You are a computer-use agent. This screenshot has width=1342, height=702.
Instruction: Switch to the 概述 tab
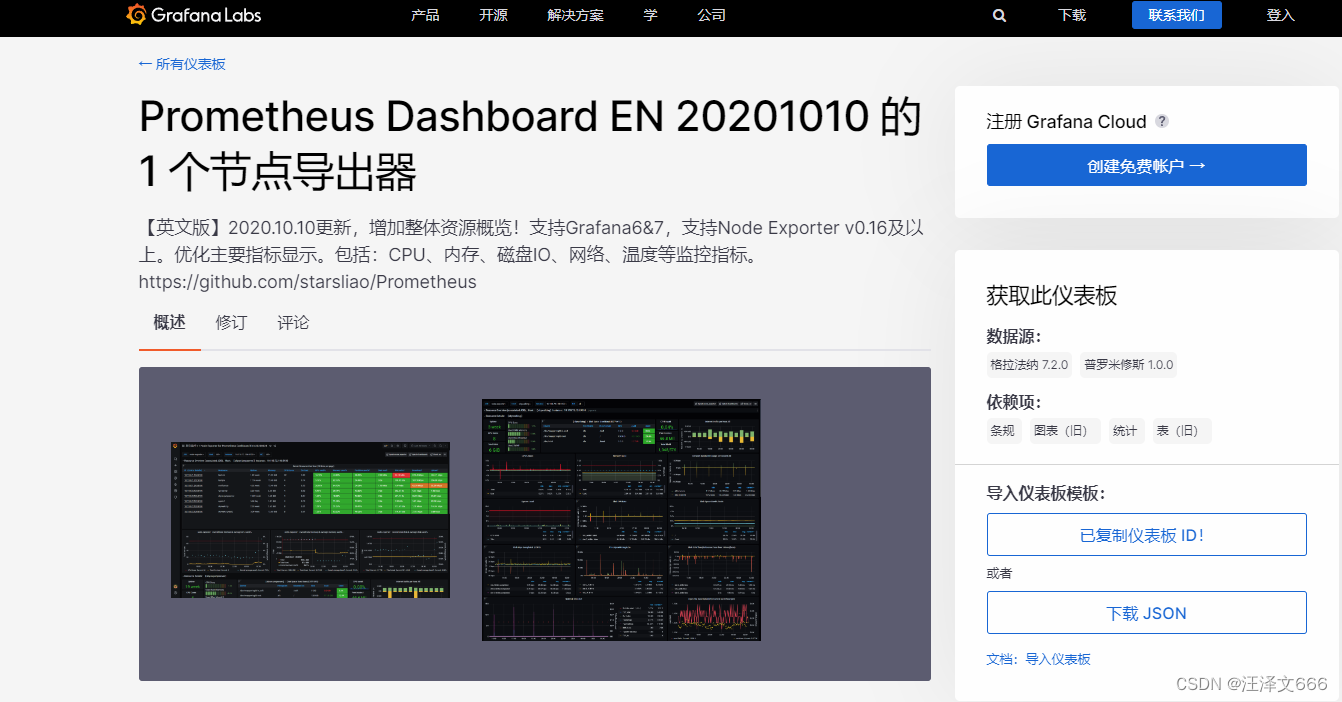click(x=170, y=322)
